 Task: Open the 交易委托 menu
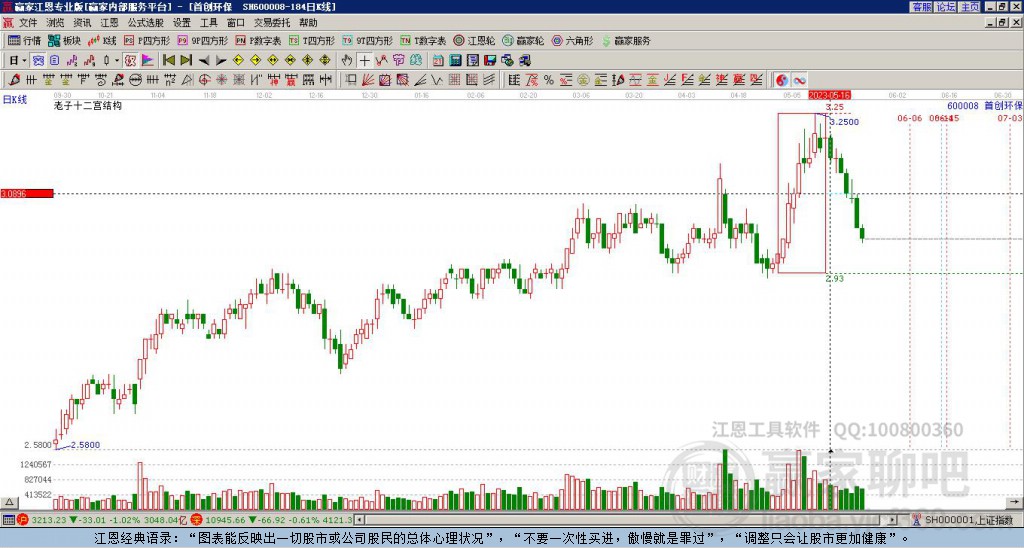point(272,23)
